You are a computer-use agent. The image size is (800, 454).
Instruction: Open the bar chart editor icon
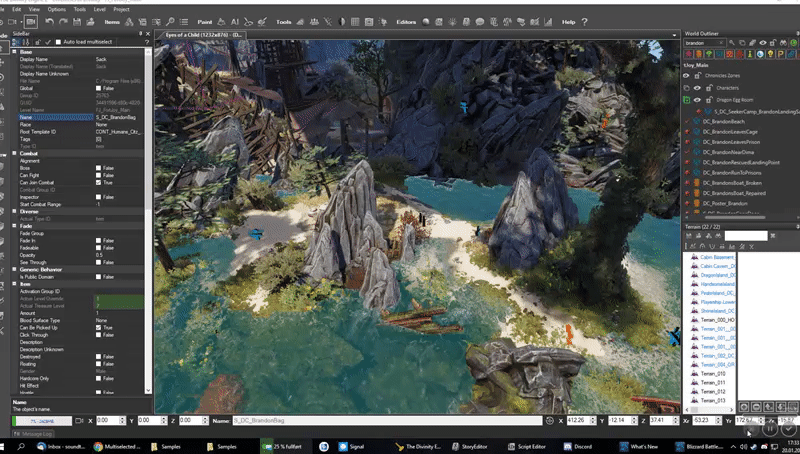[x=548, y=22]
